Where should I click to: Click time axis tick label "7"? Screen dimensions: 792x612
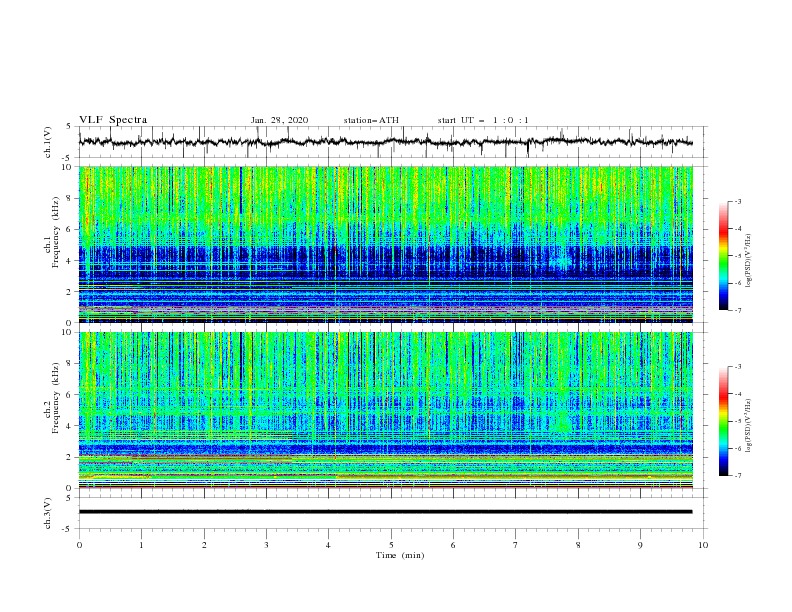(x=516, y=545)
